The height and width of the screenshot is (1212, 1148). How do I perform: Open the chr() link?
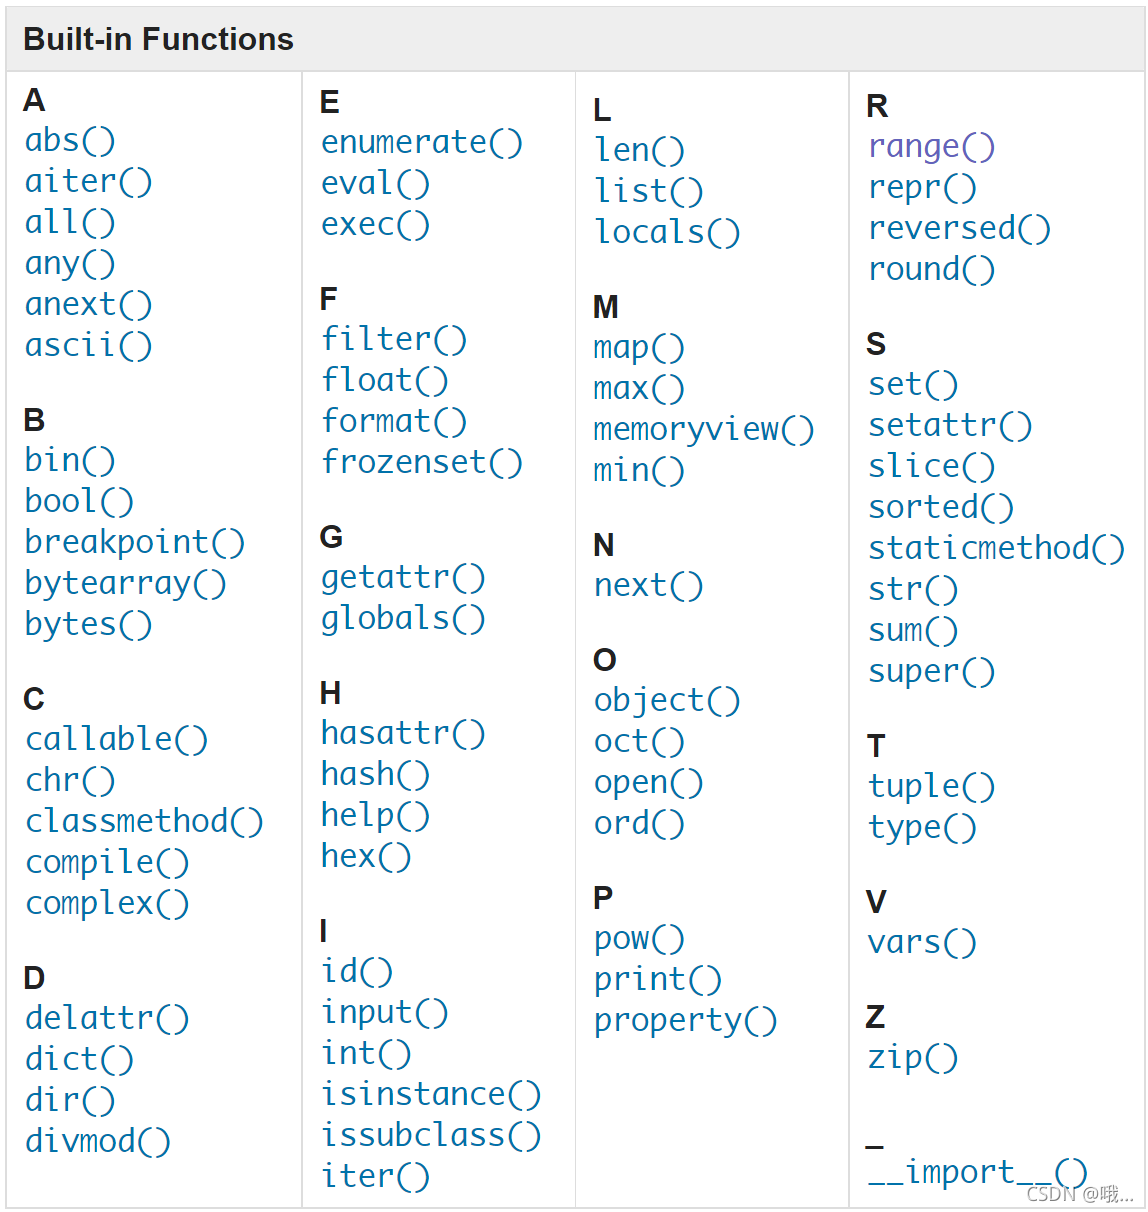70,781
